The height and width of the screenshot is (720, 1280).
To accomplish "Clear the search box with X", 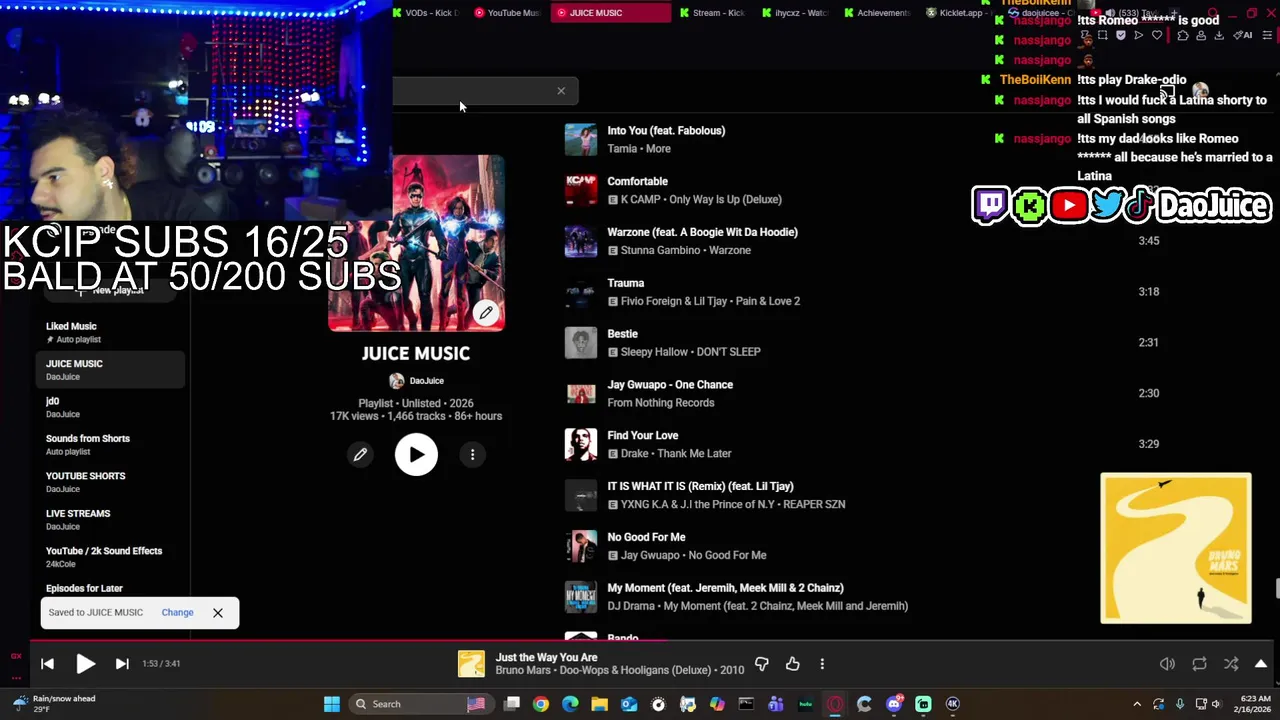I will click(x=561, y=91).
